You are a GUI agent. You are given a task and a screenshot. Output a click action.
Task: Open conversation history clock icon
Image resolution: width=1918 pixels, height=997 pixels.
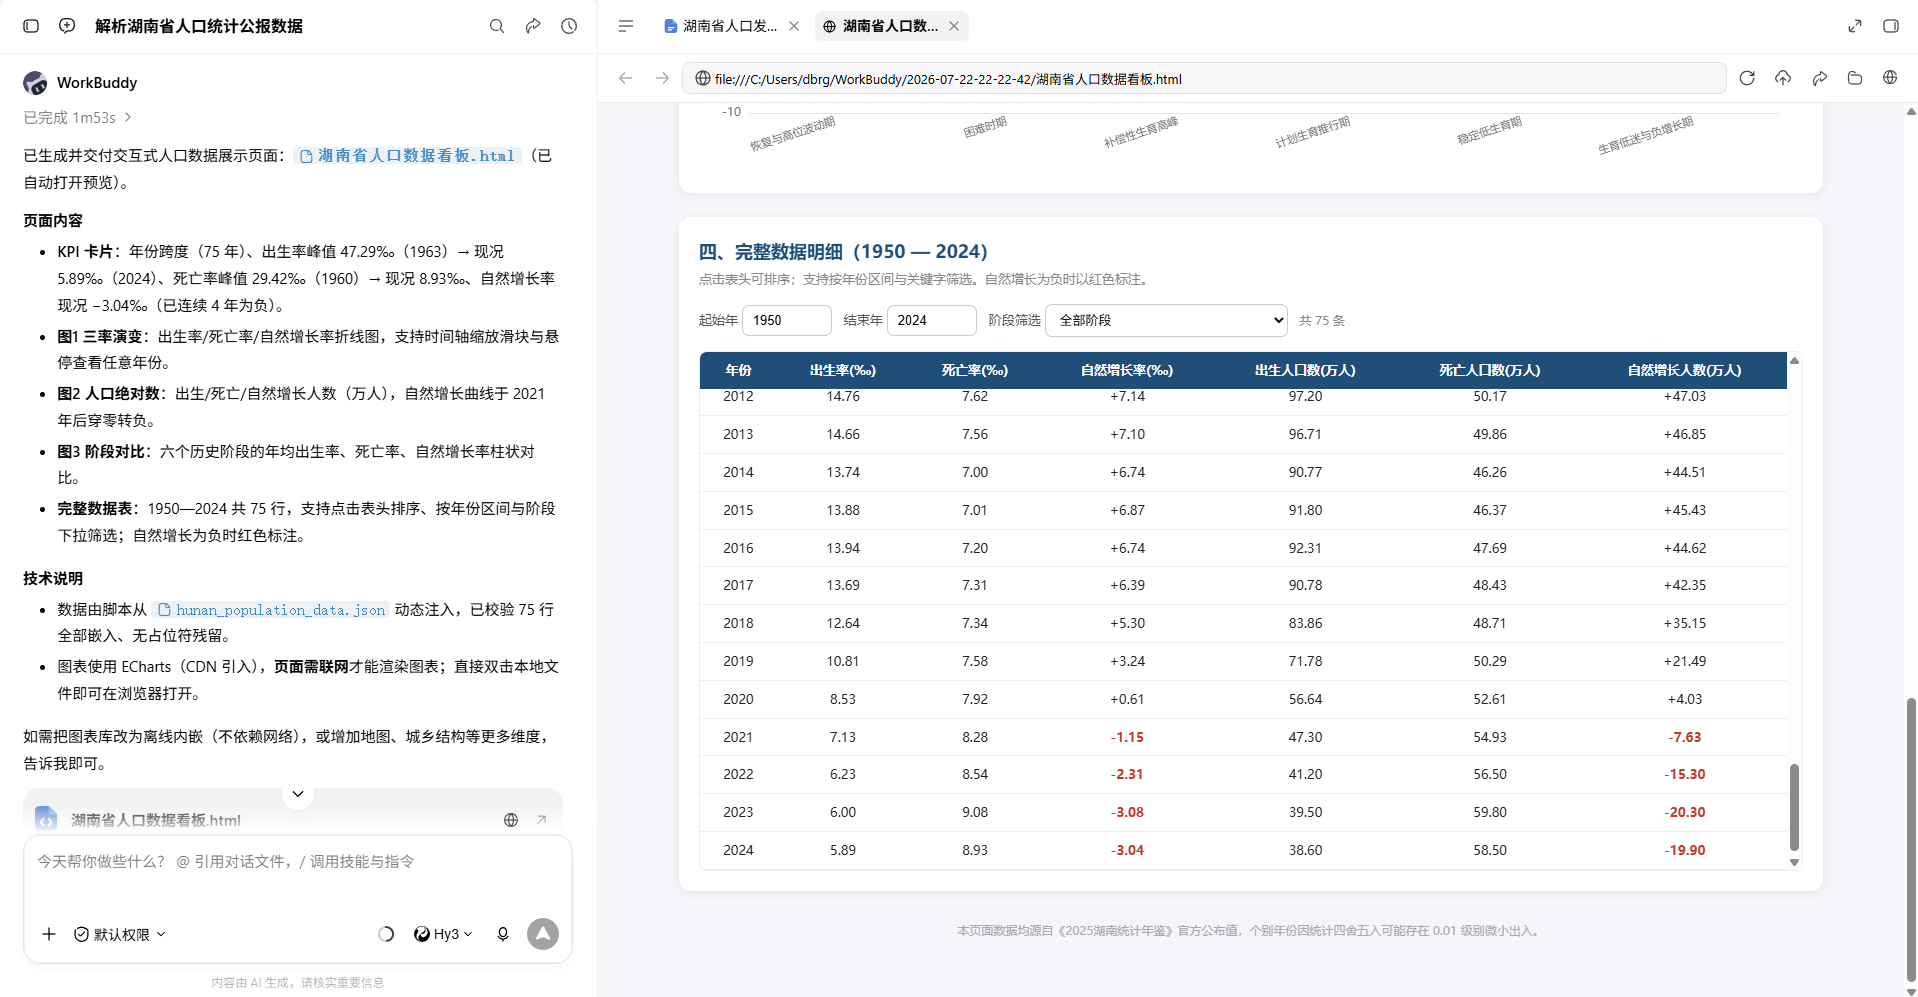[x=569, y=26]
